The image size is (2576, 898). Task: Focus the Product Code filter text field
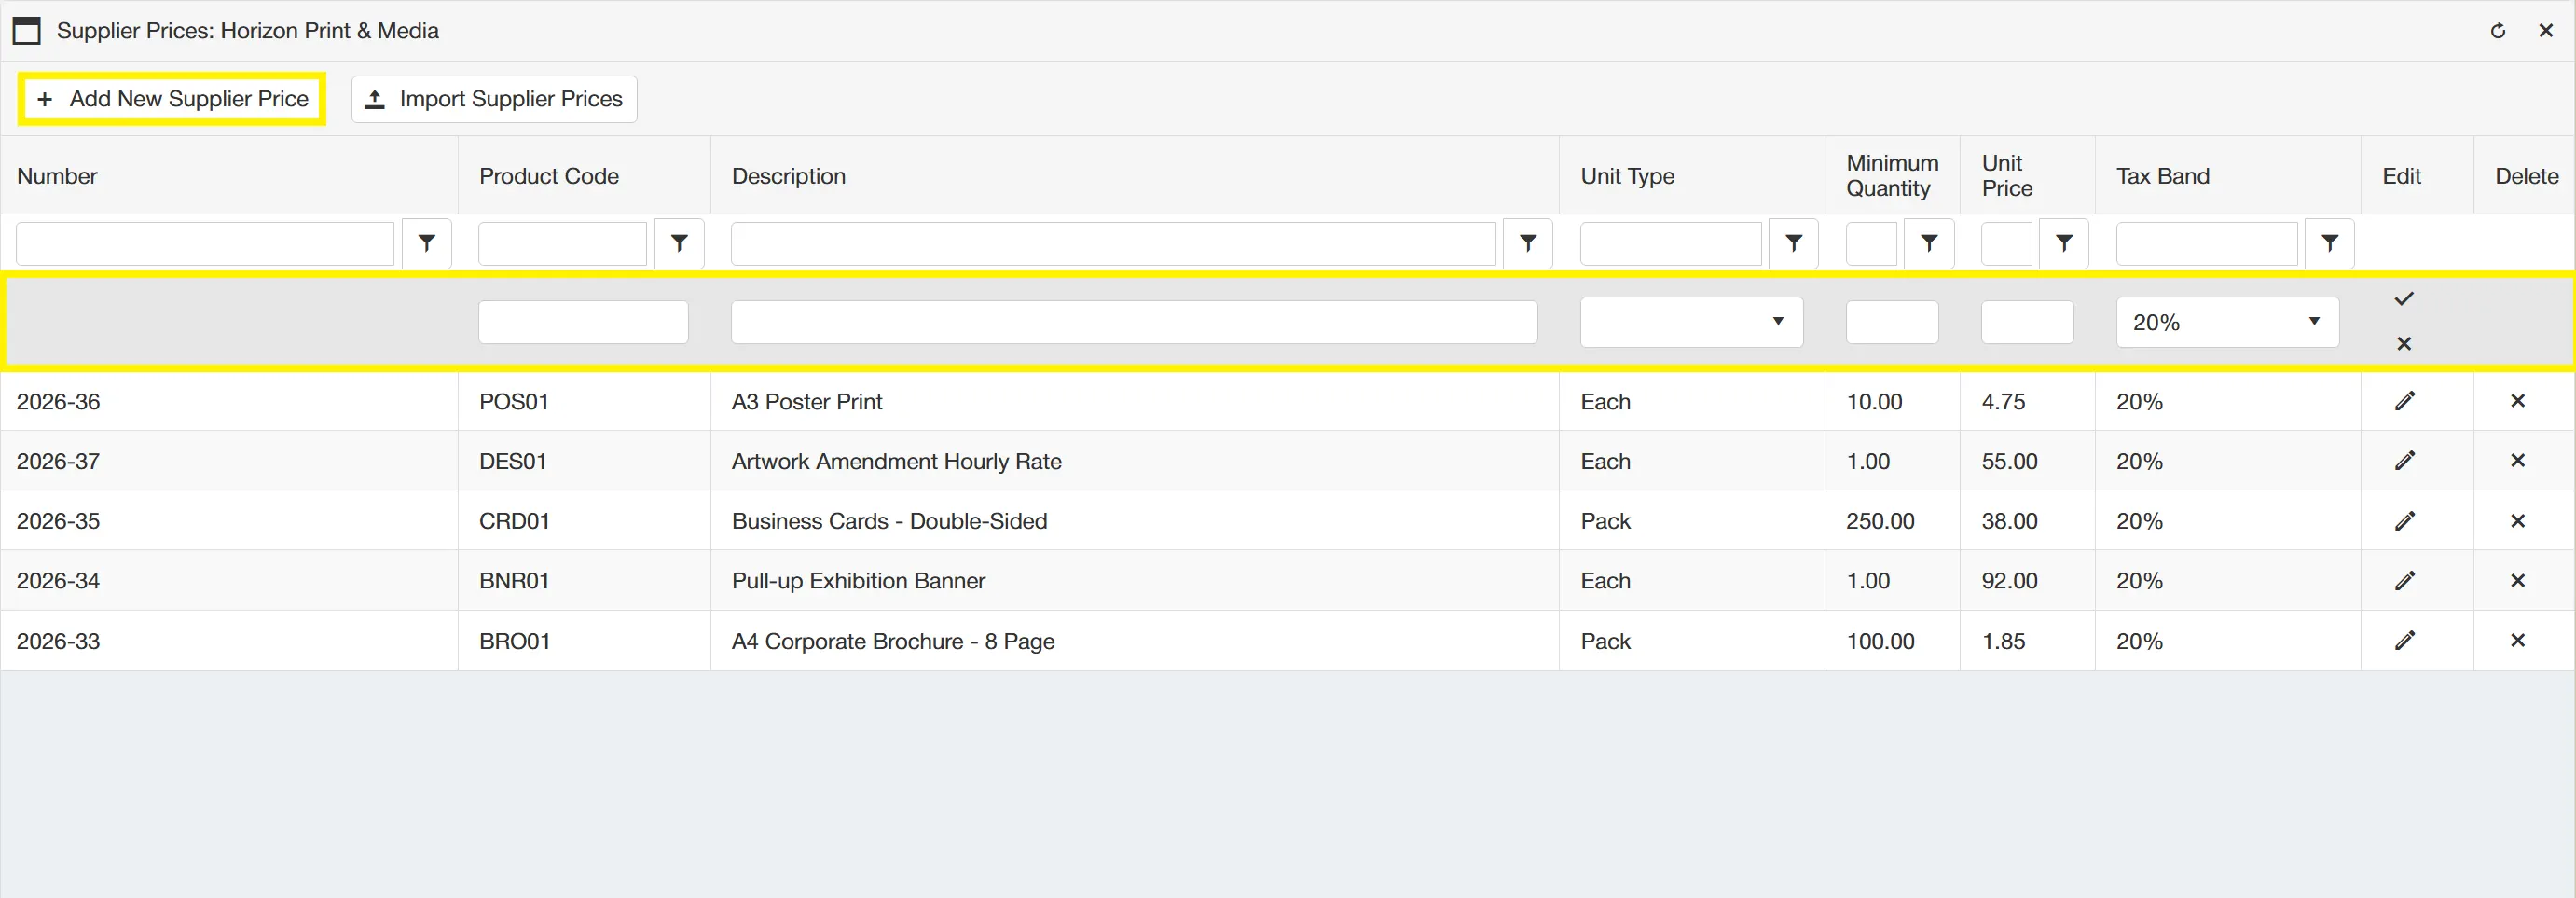click(562, 244)
